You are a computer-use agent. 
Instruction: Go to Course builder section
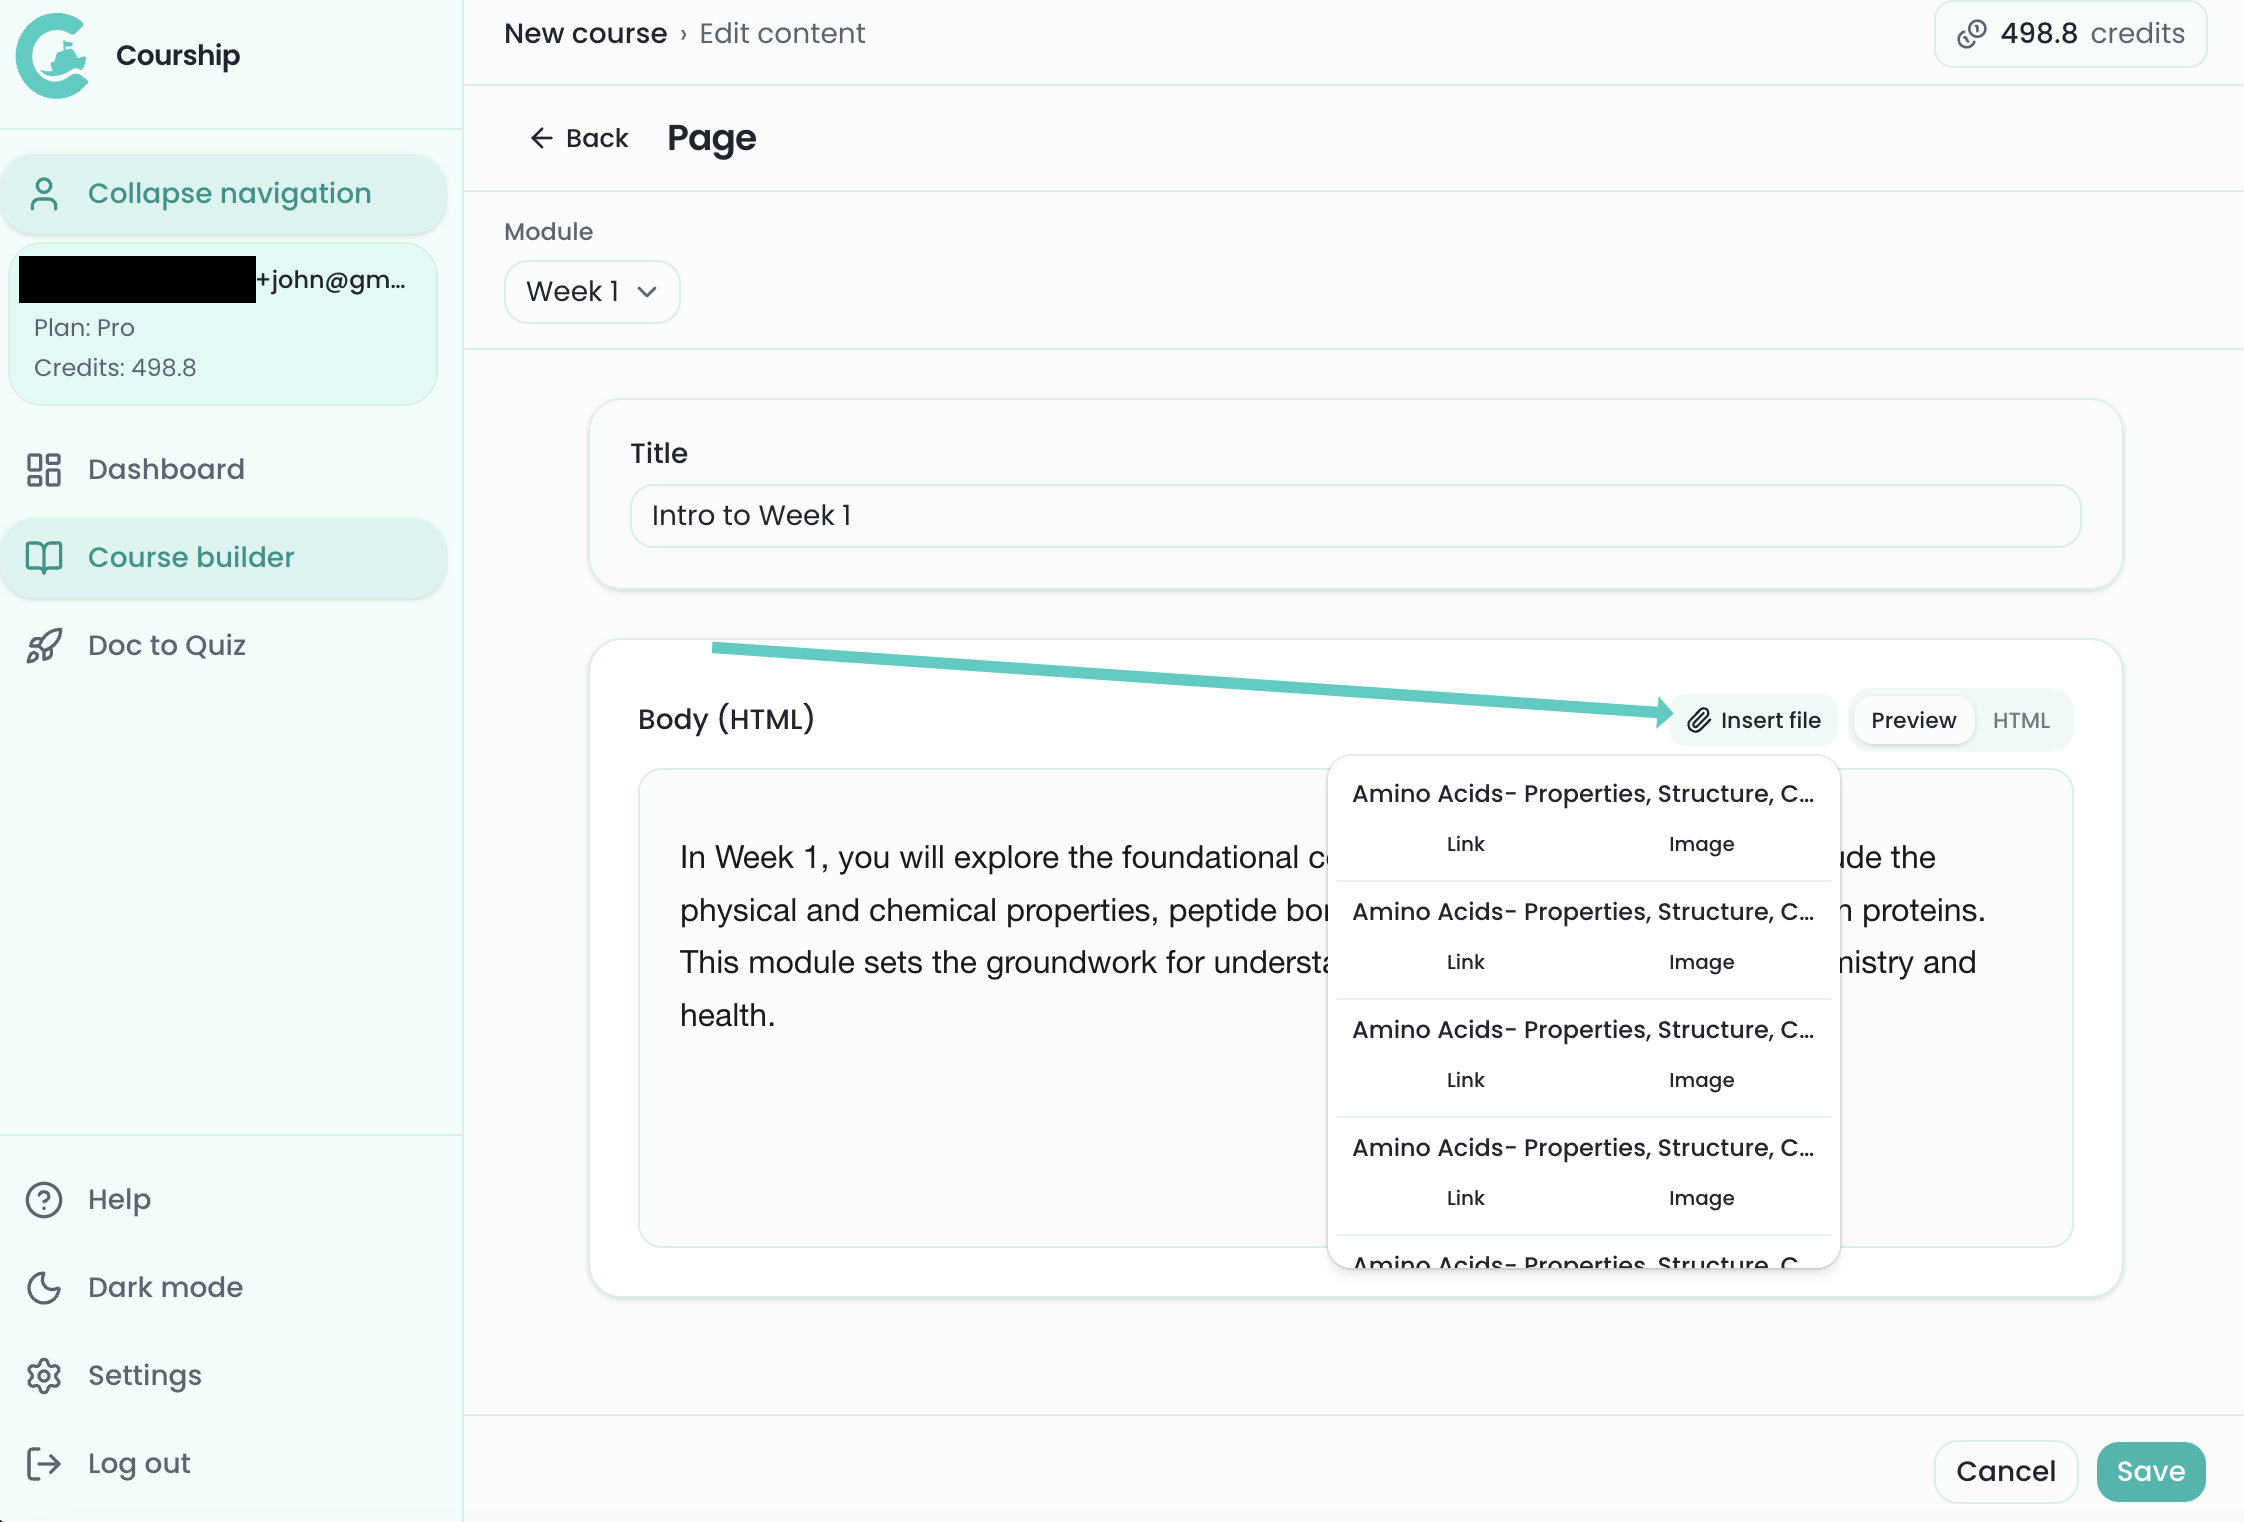223,557
